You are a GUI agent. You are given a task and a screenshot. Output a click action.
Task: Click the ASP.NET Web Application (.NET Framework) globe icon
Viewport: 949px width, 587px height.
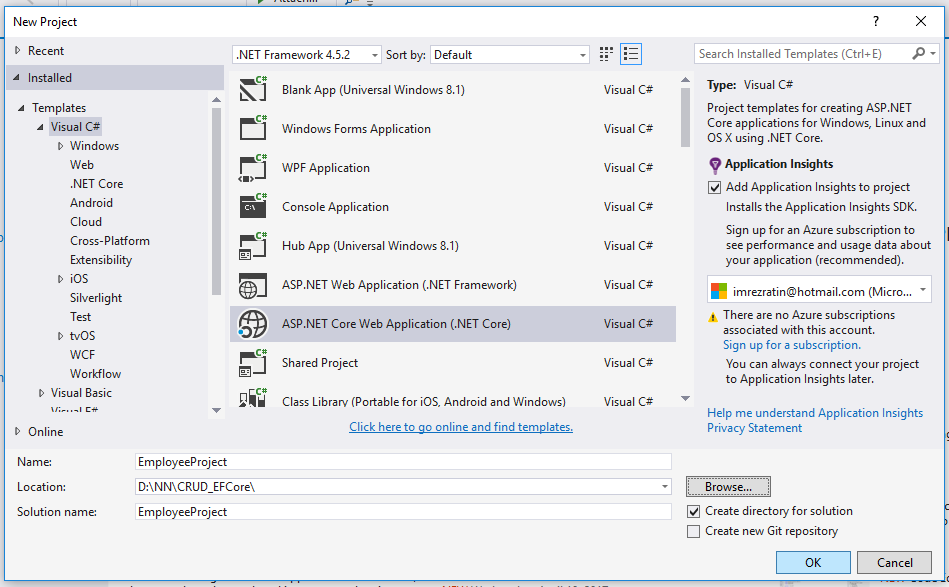tap(253, 285)
